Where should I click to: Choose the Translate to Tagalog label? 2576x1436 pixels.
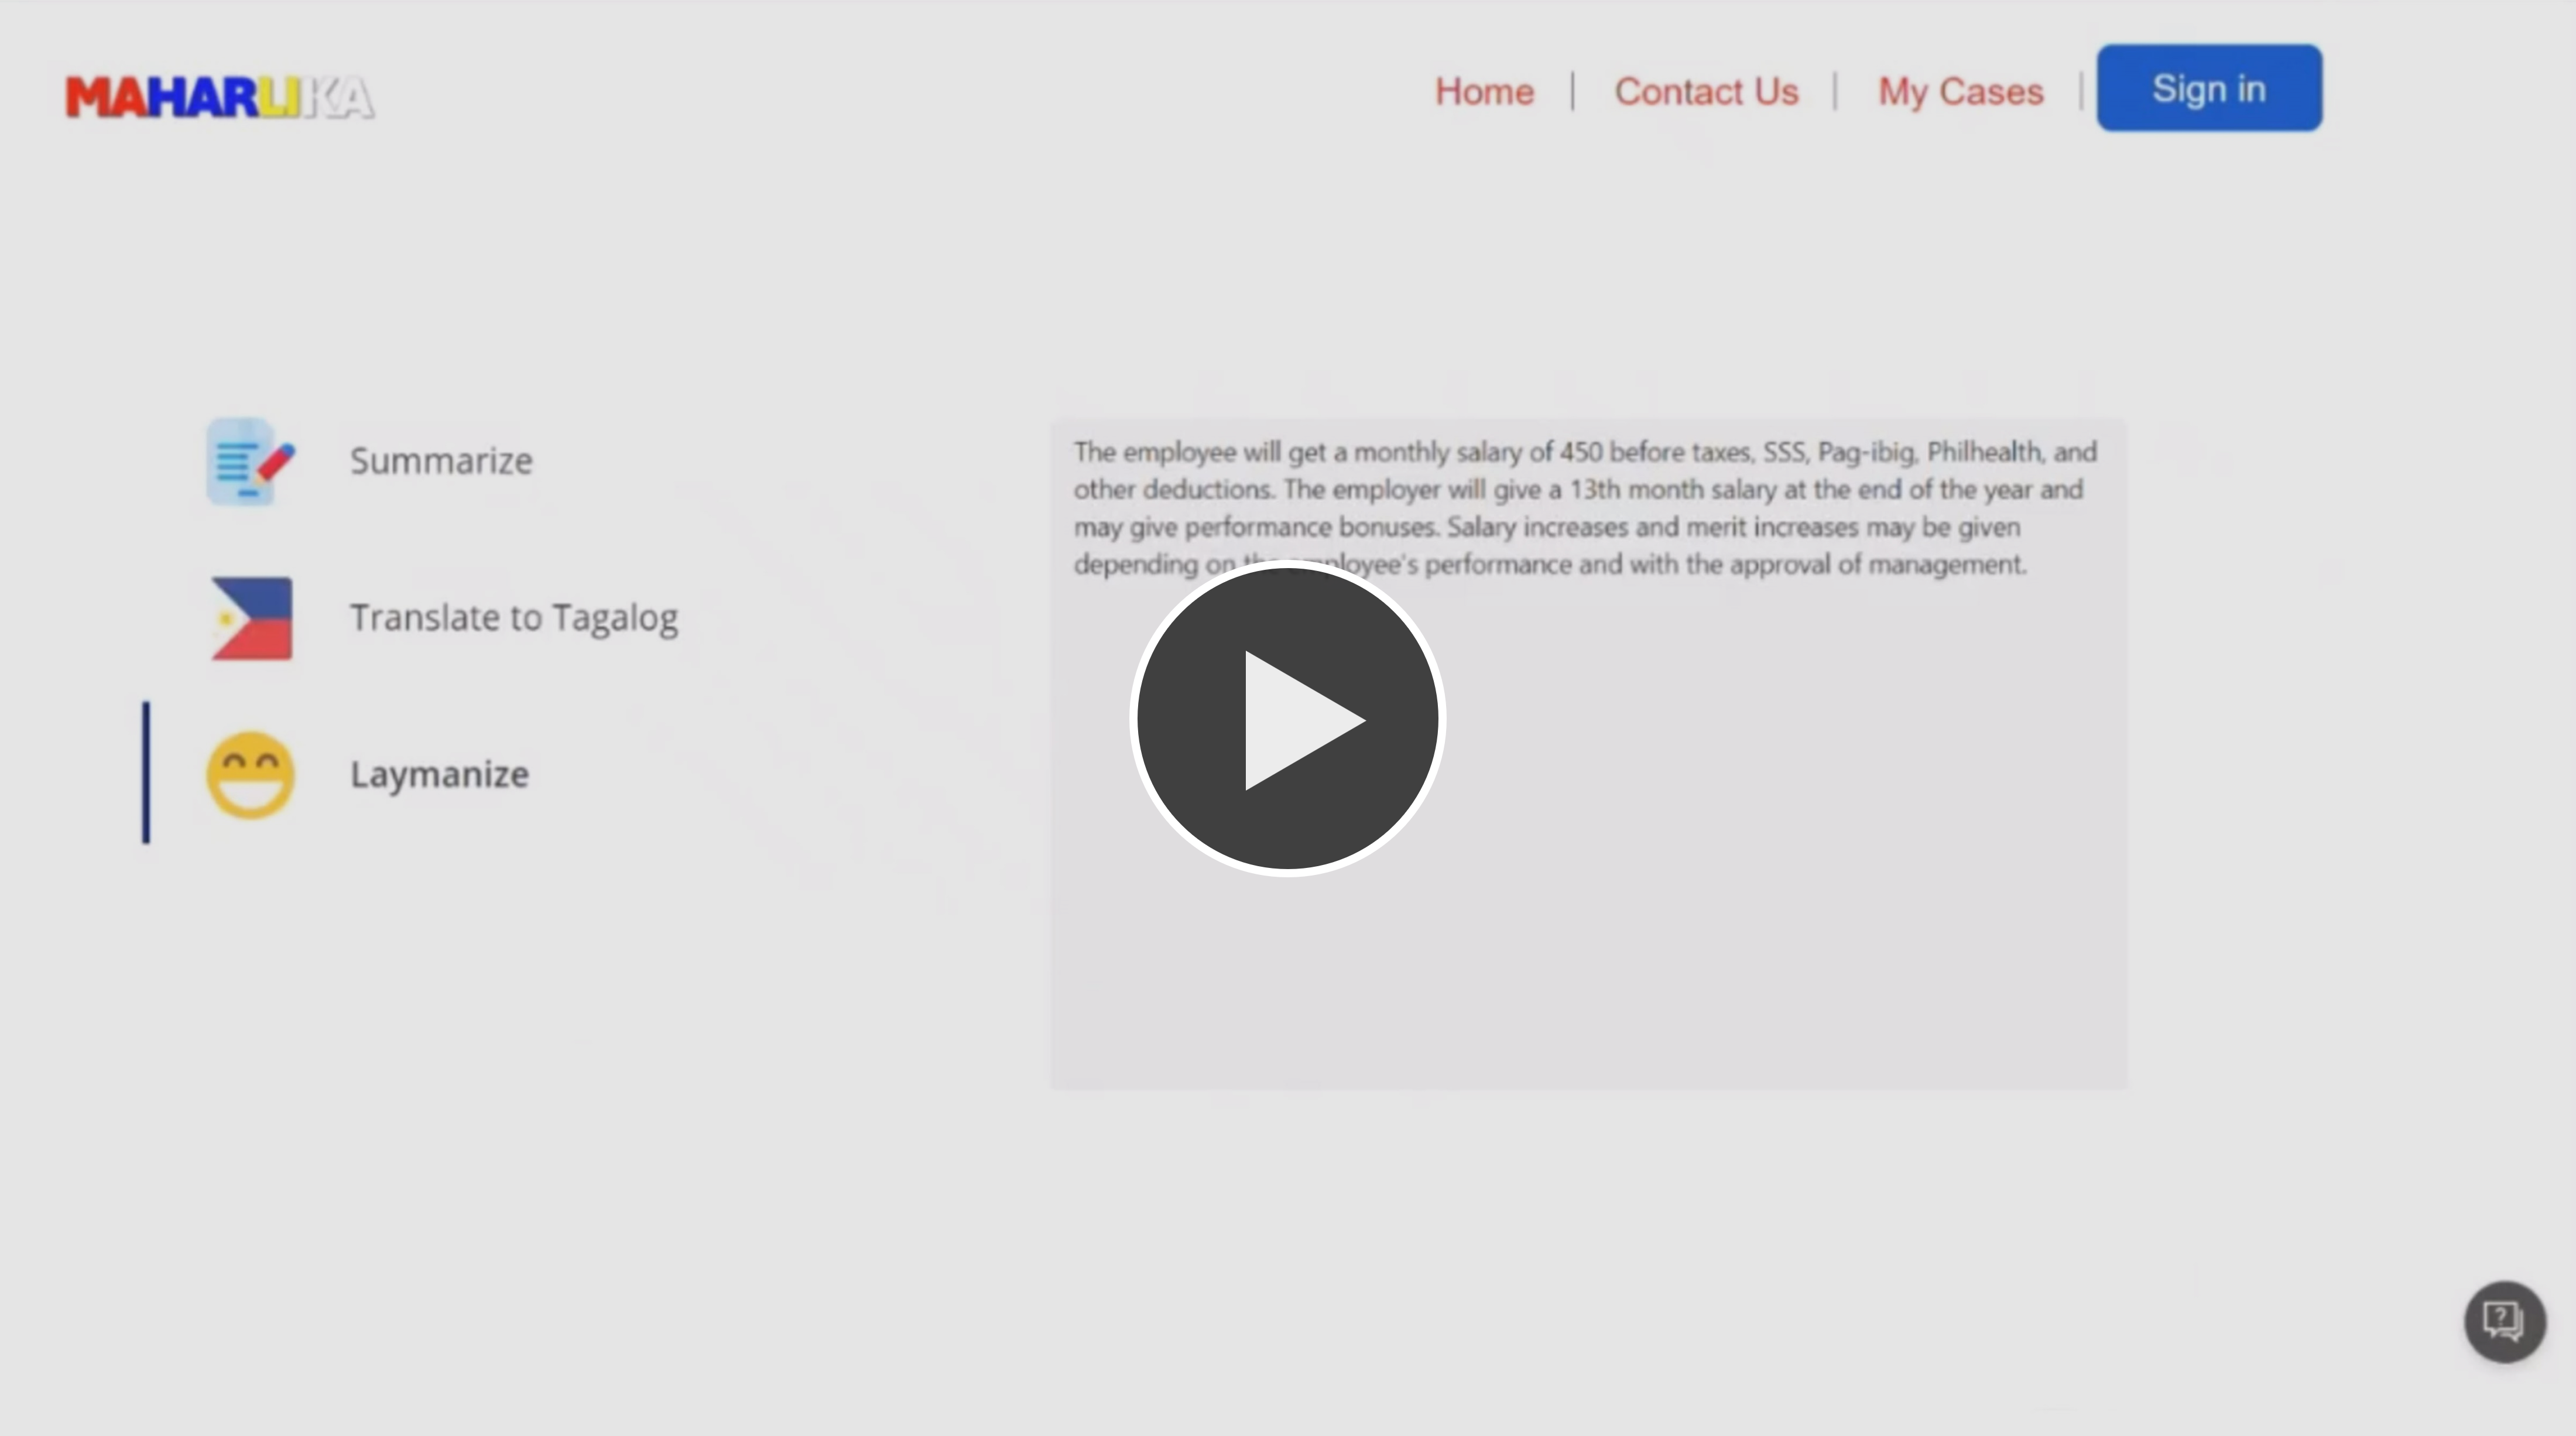point(514,618)
